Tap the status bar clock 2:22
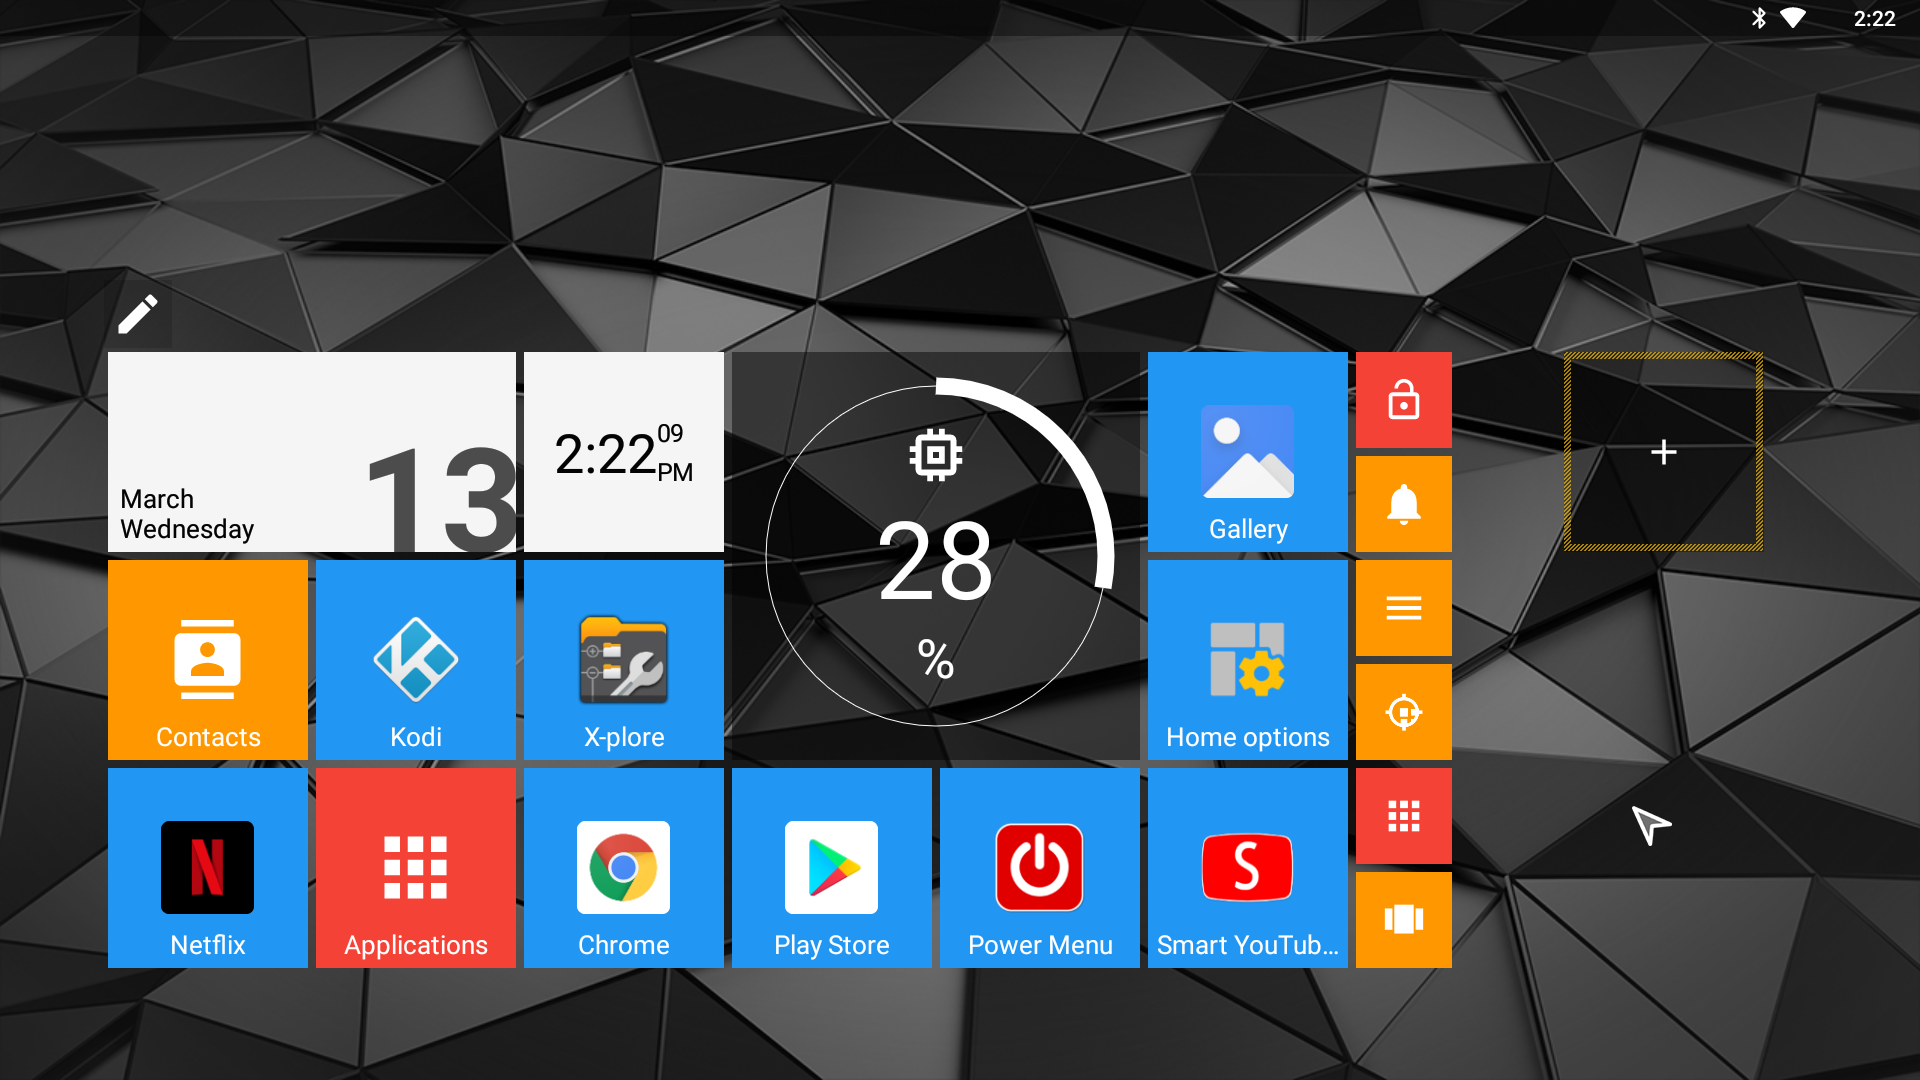This screenshot has width=1920, height=1080. tap(1874, 18)
